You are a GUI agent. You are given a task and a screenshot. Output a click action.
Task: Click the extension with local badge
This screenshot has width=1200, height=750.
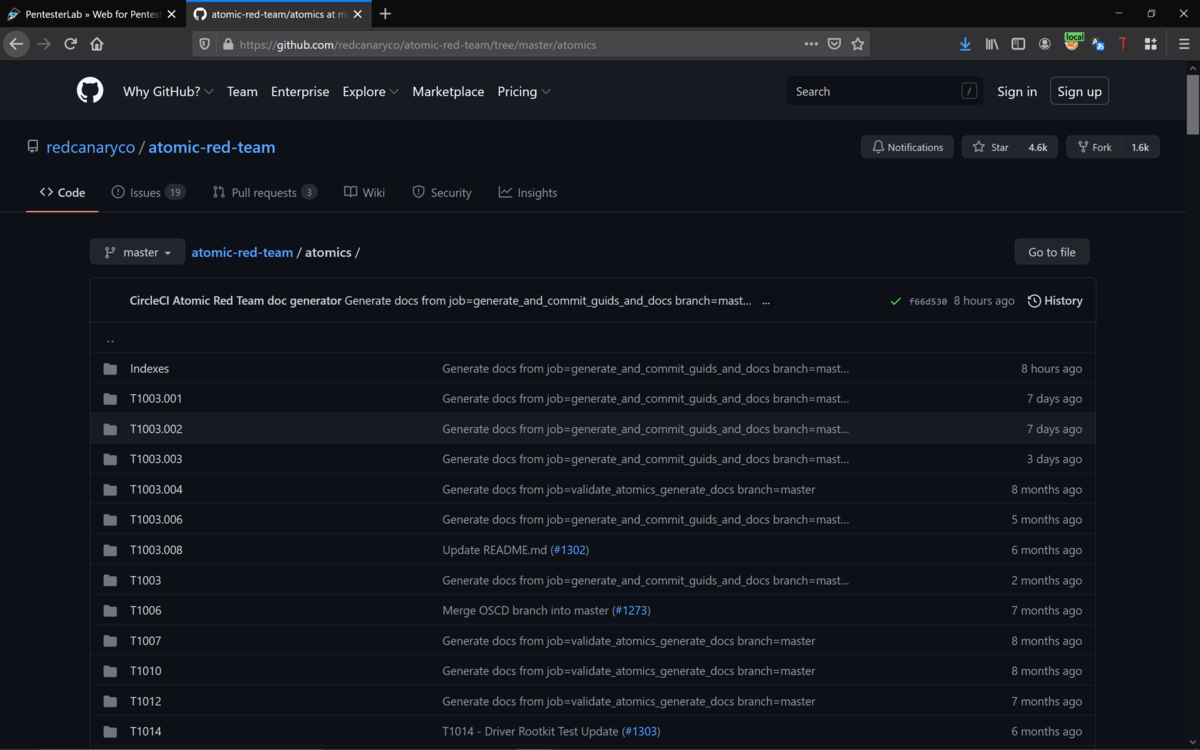(x=1073, y=42)
